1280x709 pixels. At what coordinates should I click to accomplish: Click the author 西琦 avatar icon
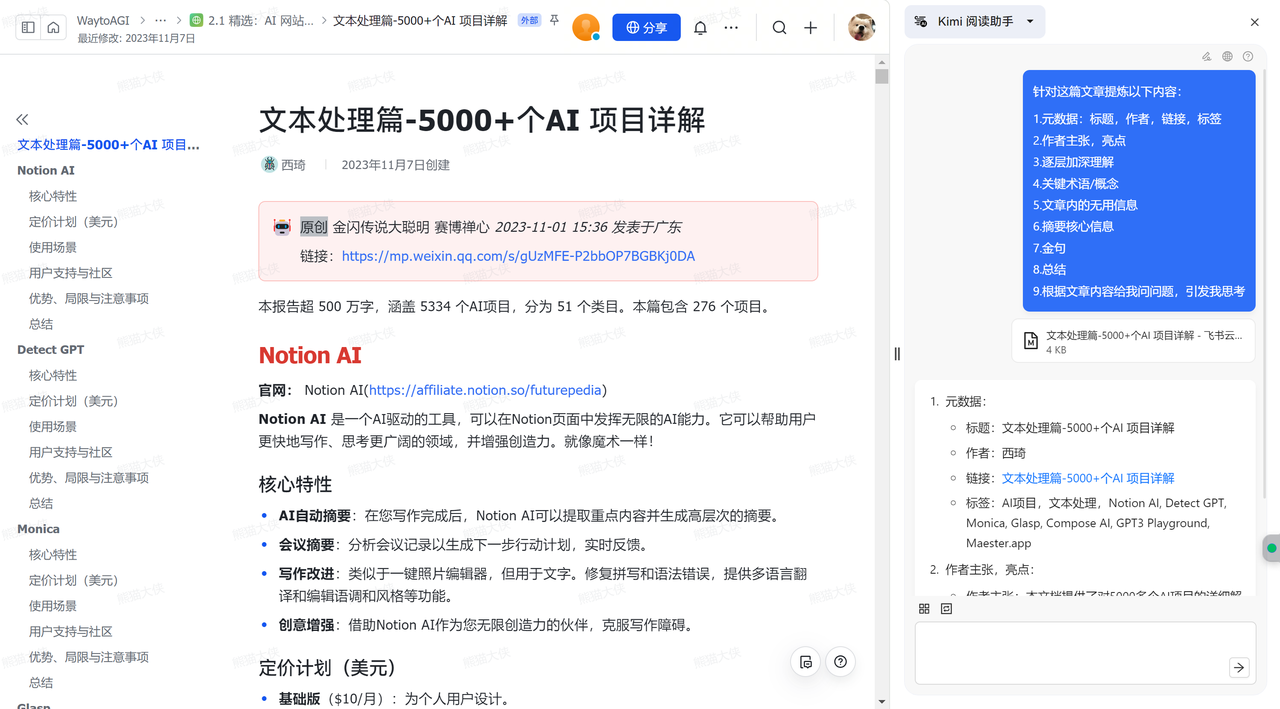pos(269,164)
